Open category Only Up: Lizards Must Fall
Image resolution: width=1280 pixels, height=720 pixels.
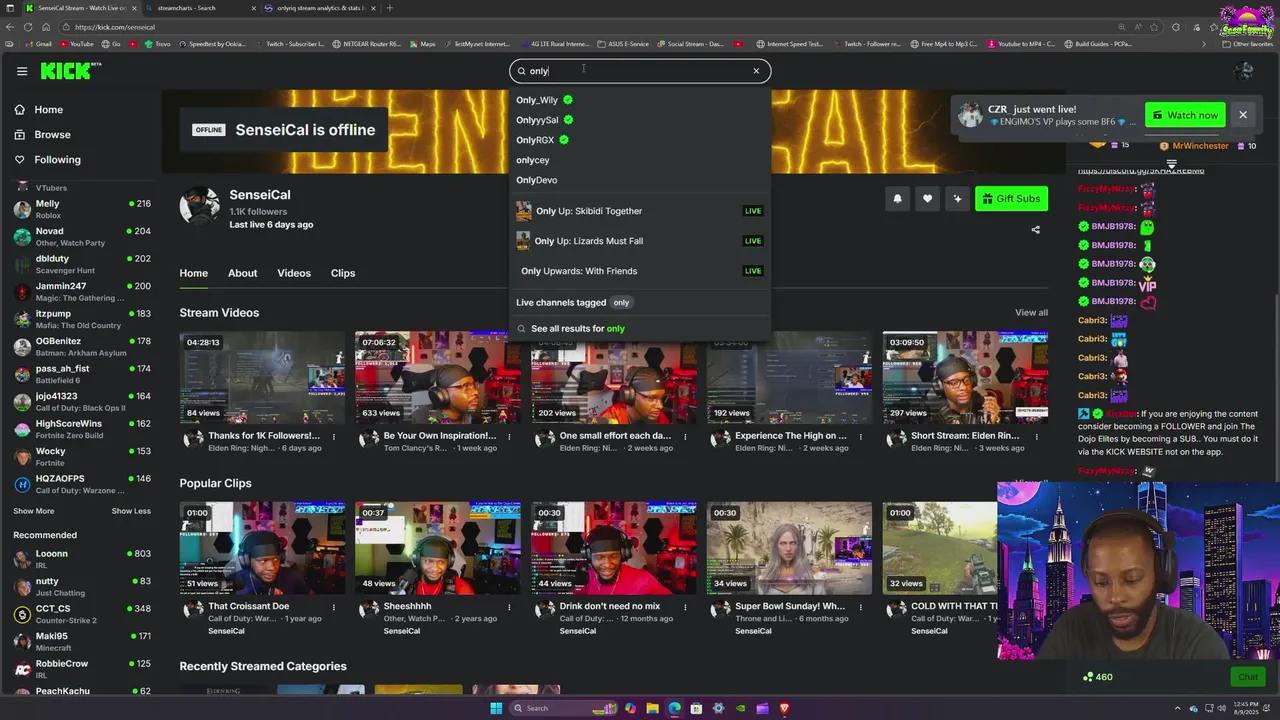[639, 241]
